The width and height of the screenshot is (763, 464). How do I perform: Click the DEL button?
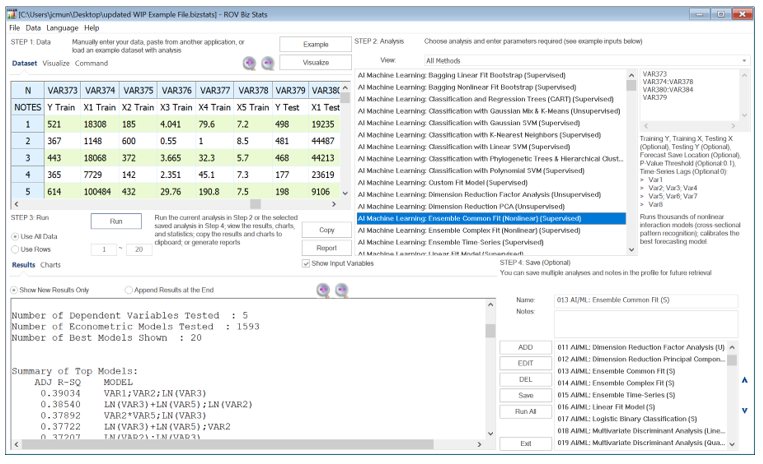pos(526,379)
